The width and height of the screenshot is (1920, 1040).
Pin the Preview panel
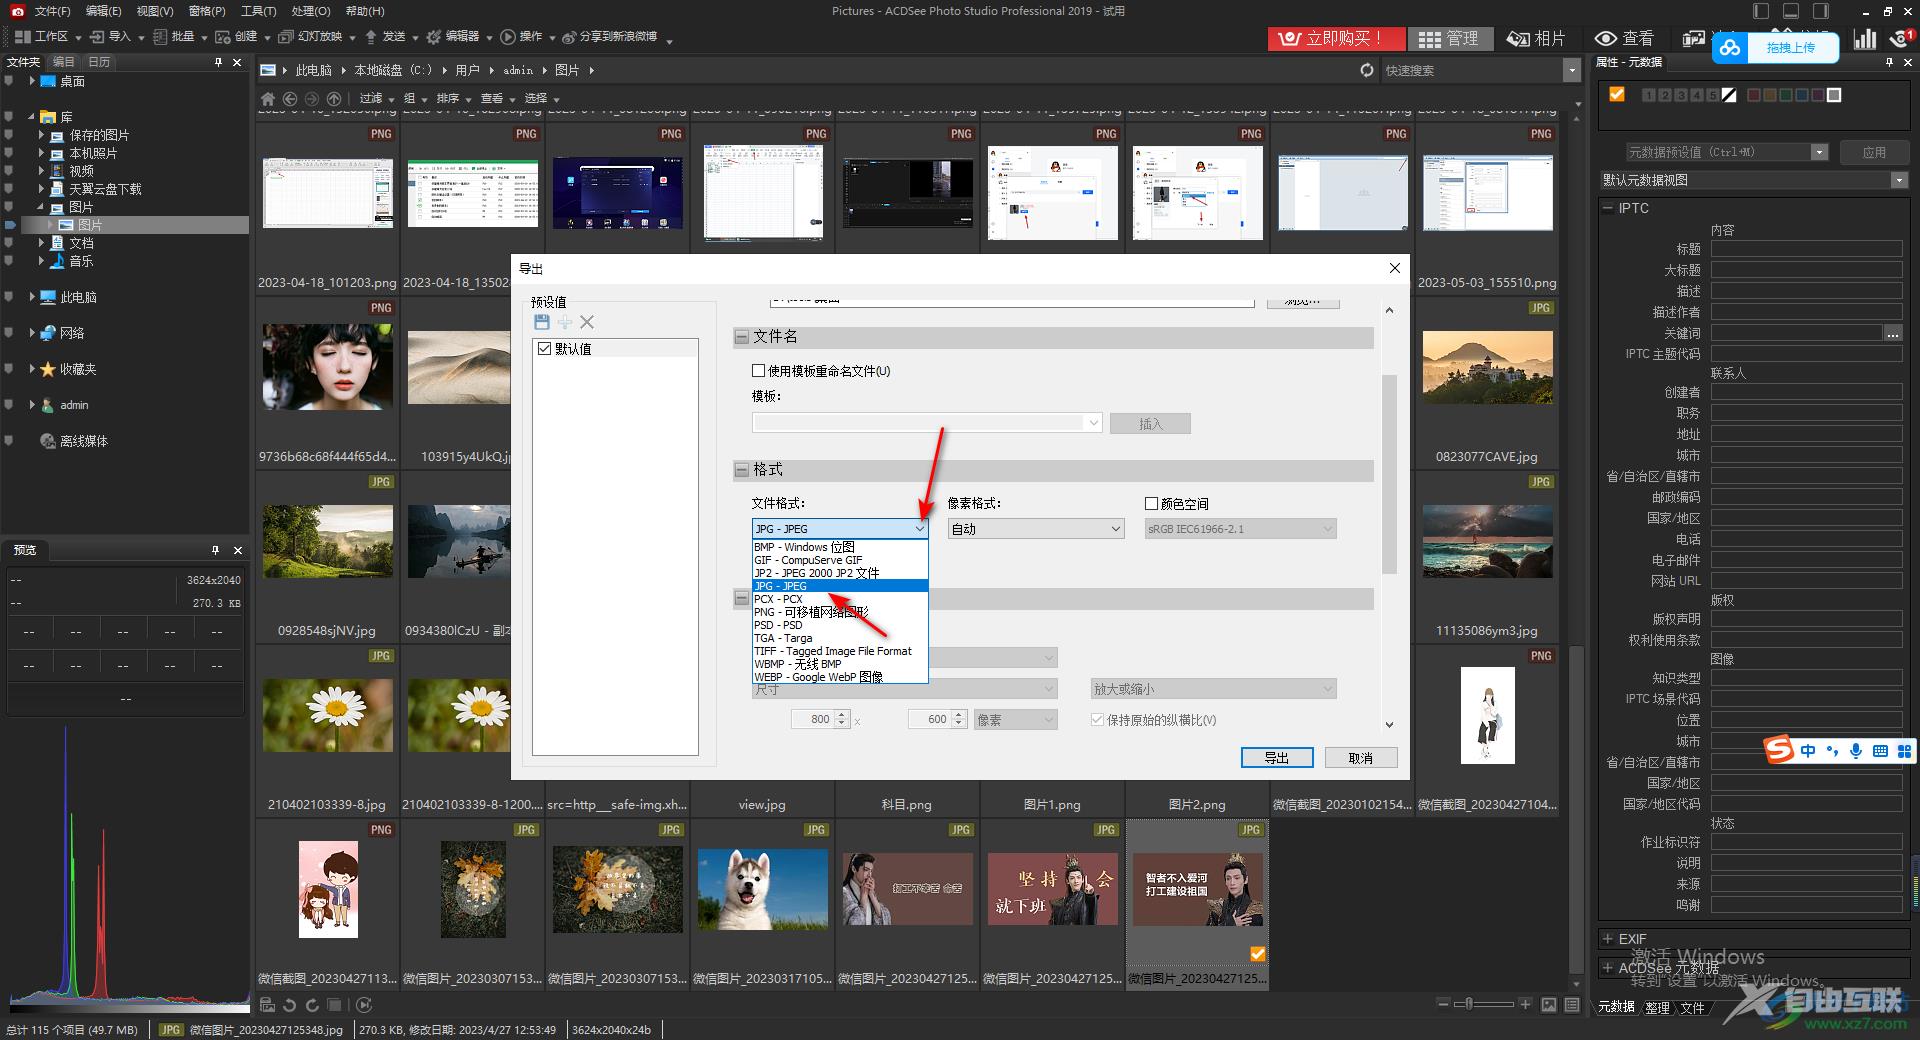pyautogui.click(x=215, y=550)
